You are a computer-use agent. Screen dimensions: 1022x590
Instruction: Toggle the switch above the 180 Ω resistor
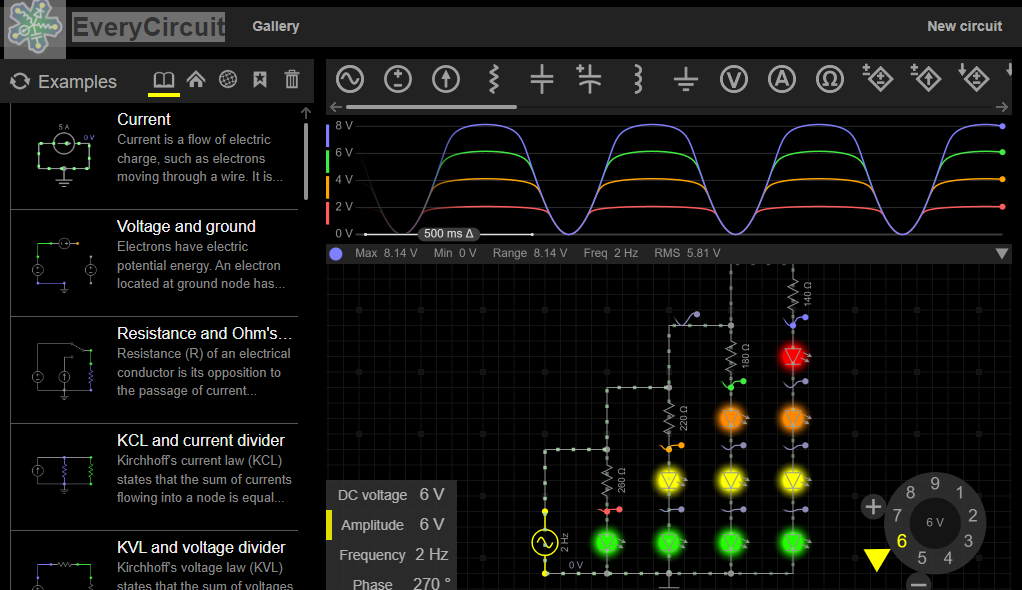tap(685, 319)
